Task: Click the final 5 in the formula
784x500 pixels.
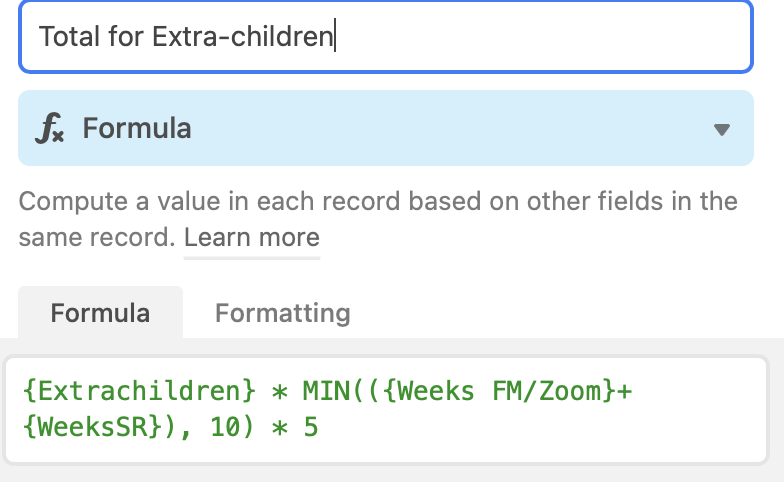Action: 311,427
